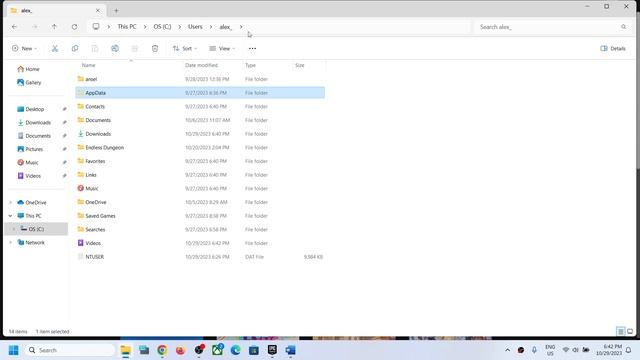Add a new tab with plus button

(116, 11)
